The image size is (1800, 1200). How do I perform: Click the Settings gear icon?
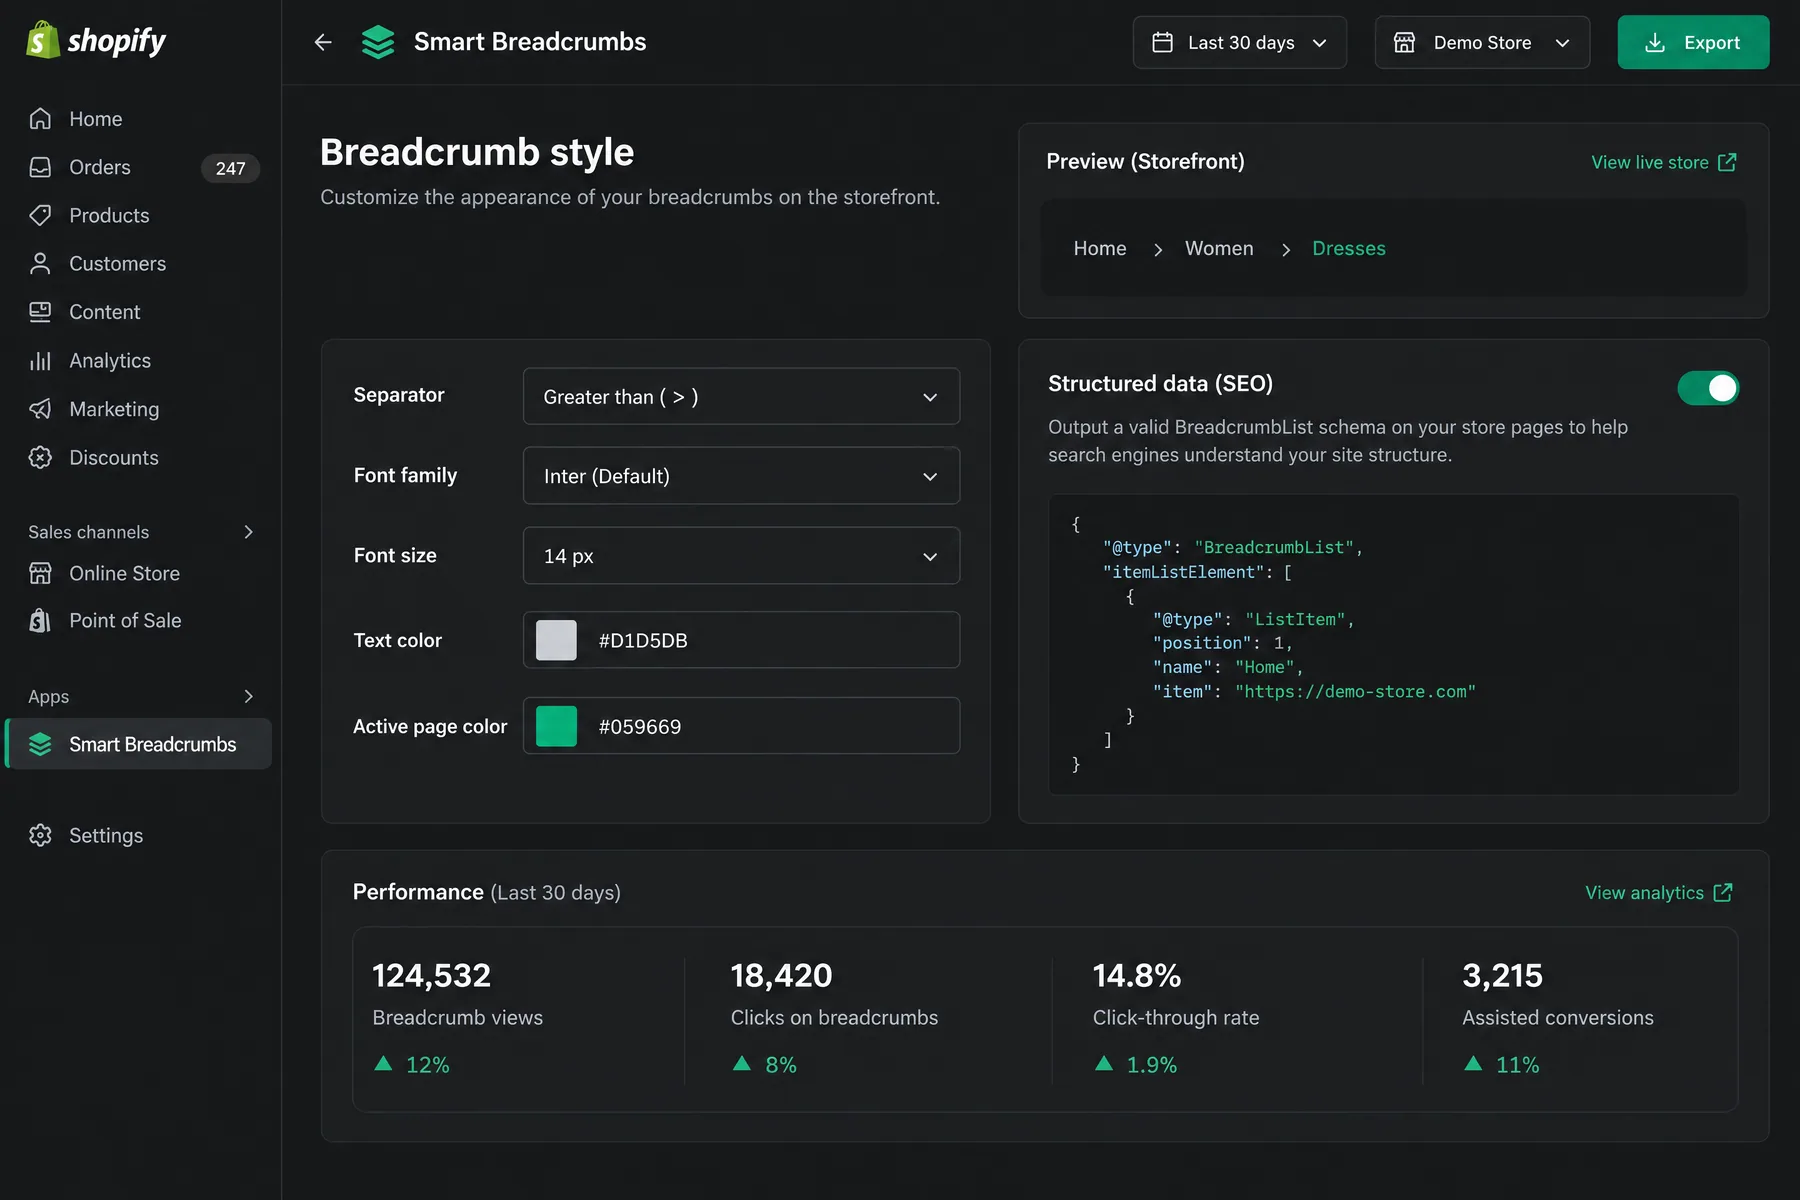coord(40,835)
